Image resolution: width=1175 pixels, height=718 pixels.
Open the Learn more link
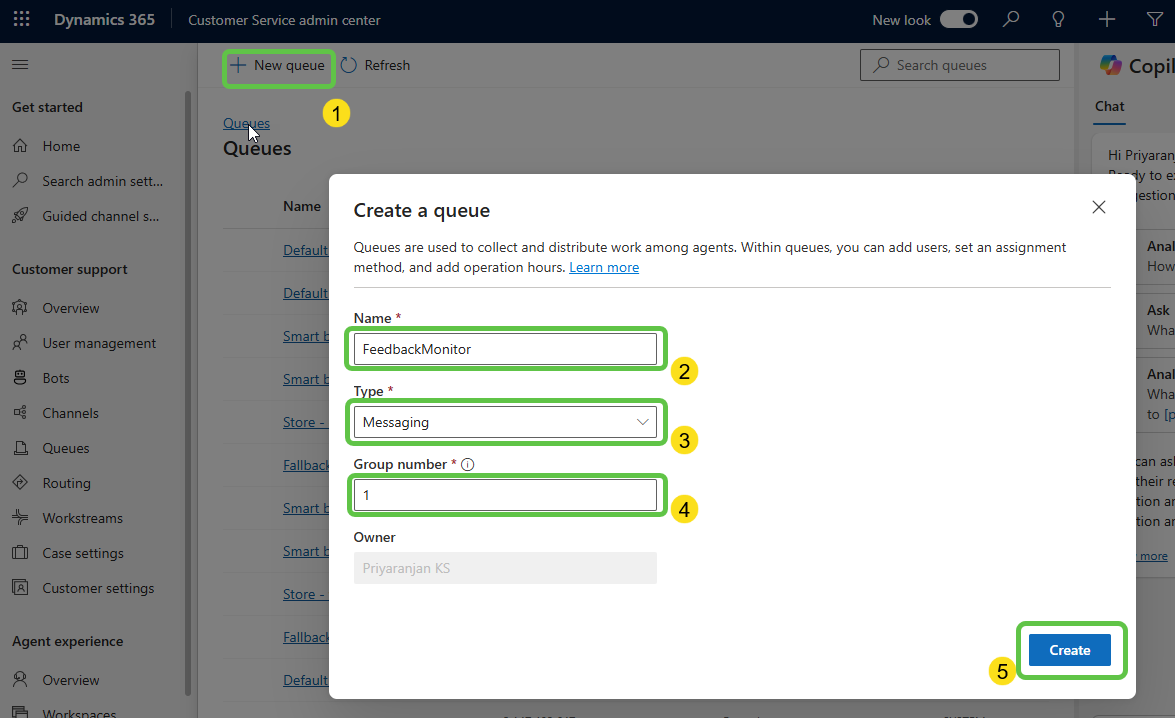coord(604,267)
